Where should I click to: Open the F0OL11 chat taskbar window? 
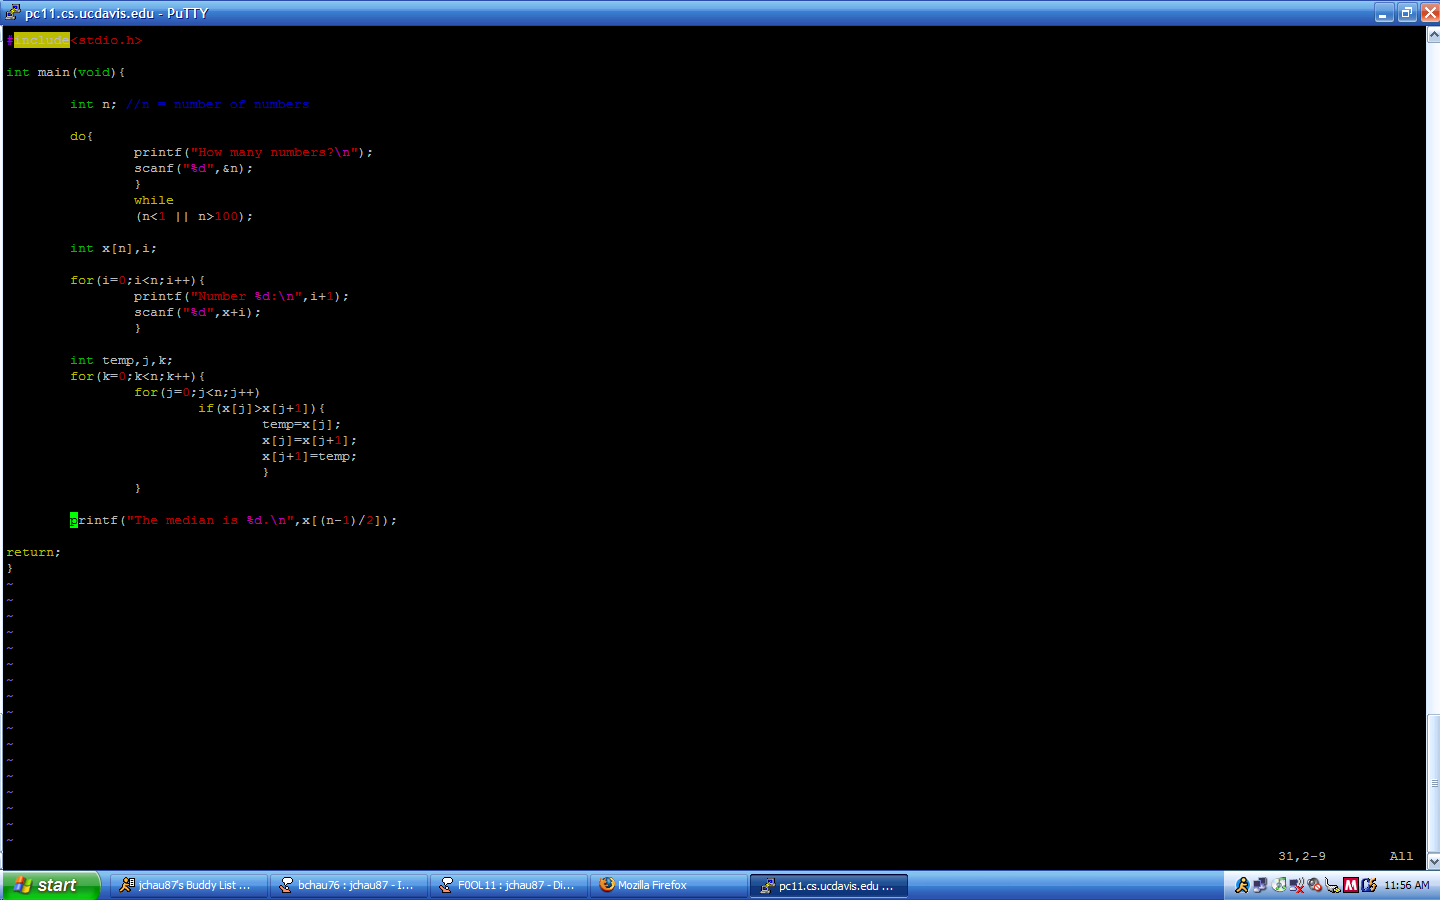508,885
